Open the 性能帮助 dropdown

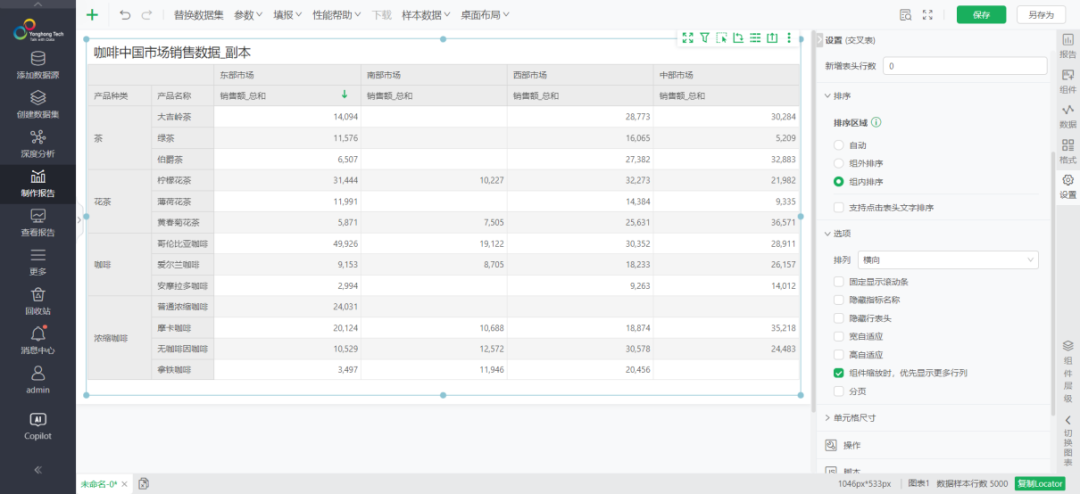(x=336, y=14)
